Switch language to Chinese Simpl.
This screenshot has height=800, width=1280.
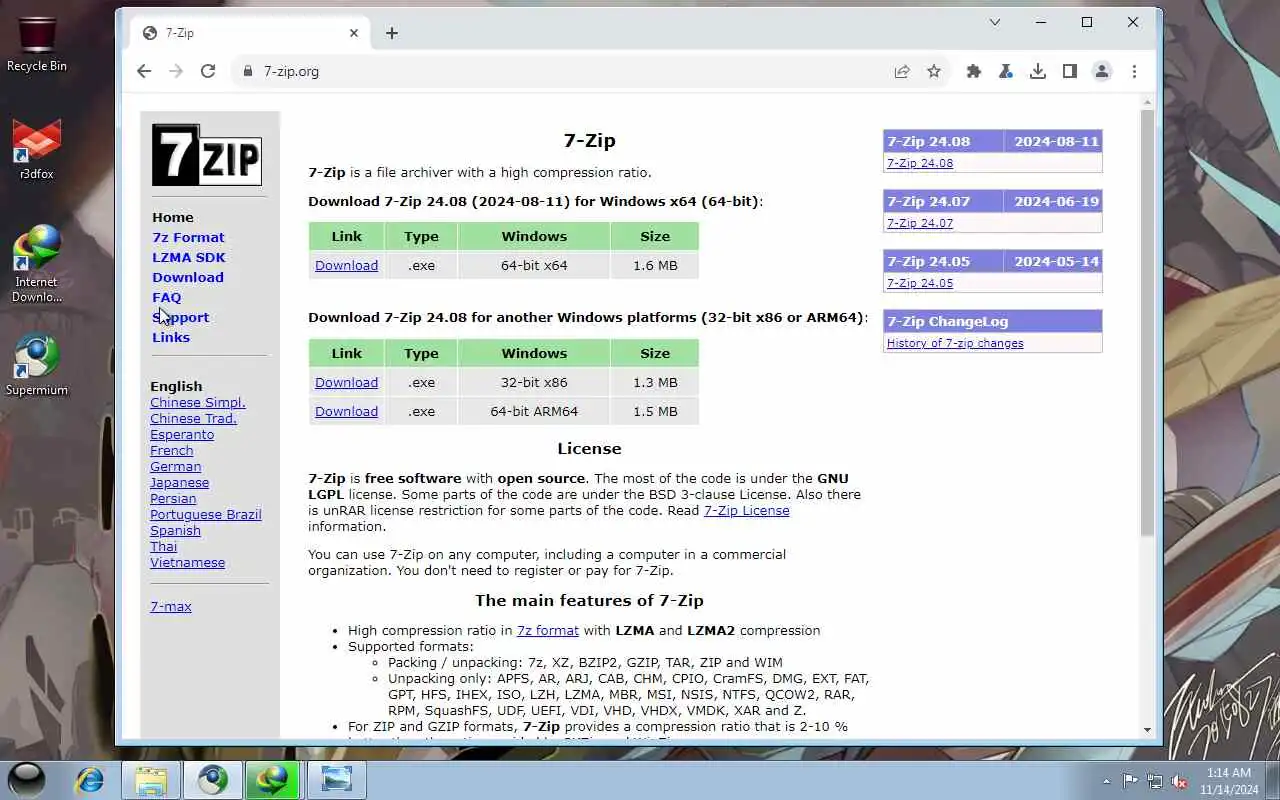[x=198, y=402]
